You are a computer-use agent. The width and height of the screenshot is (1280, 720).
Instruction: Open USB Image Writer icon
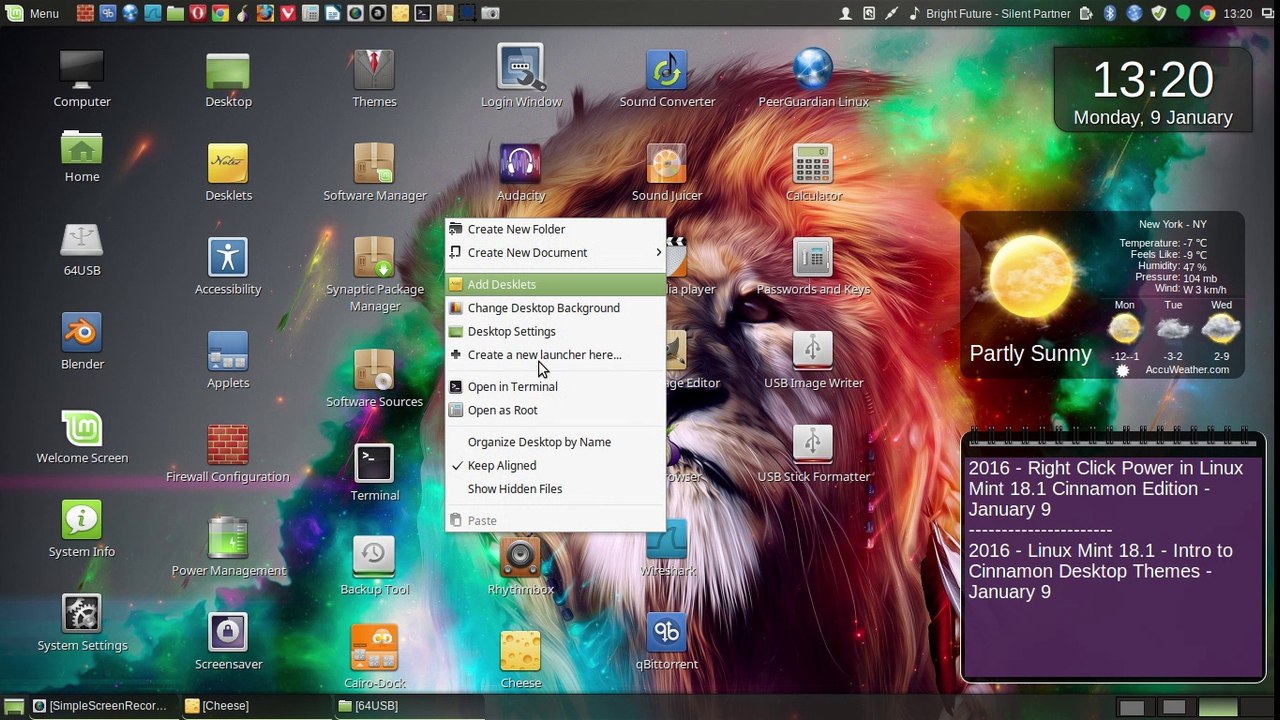point(812,351)
